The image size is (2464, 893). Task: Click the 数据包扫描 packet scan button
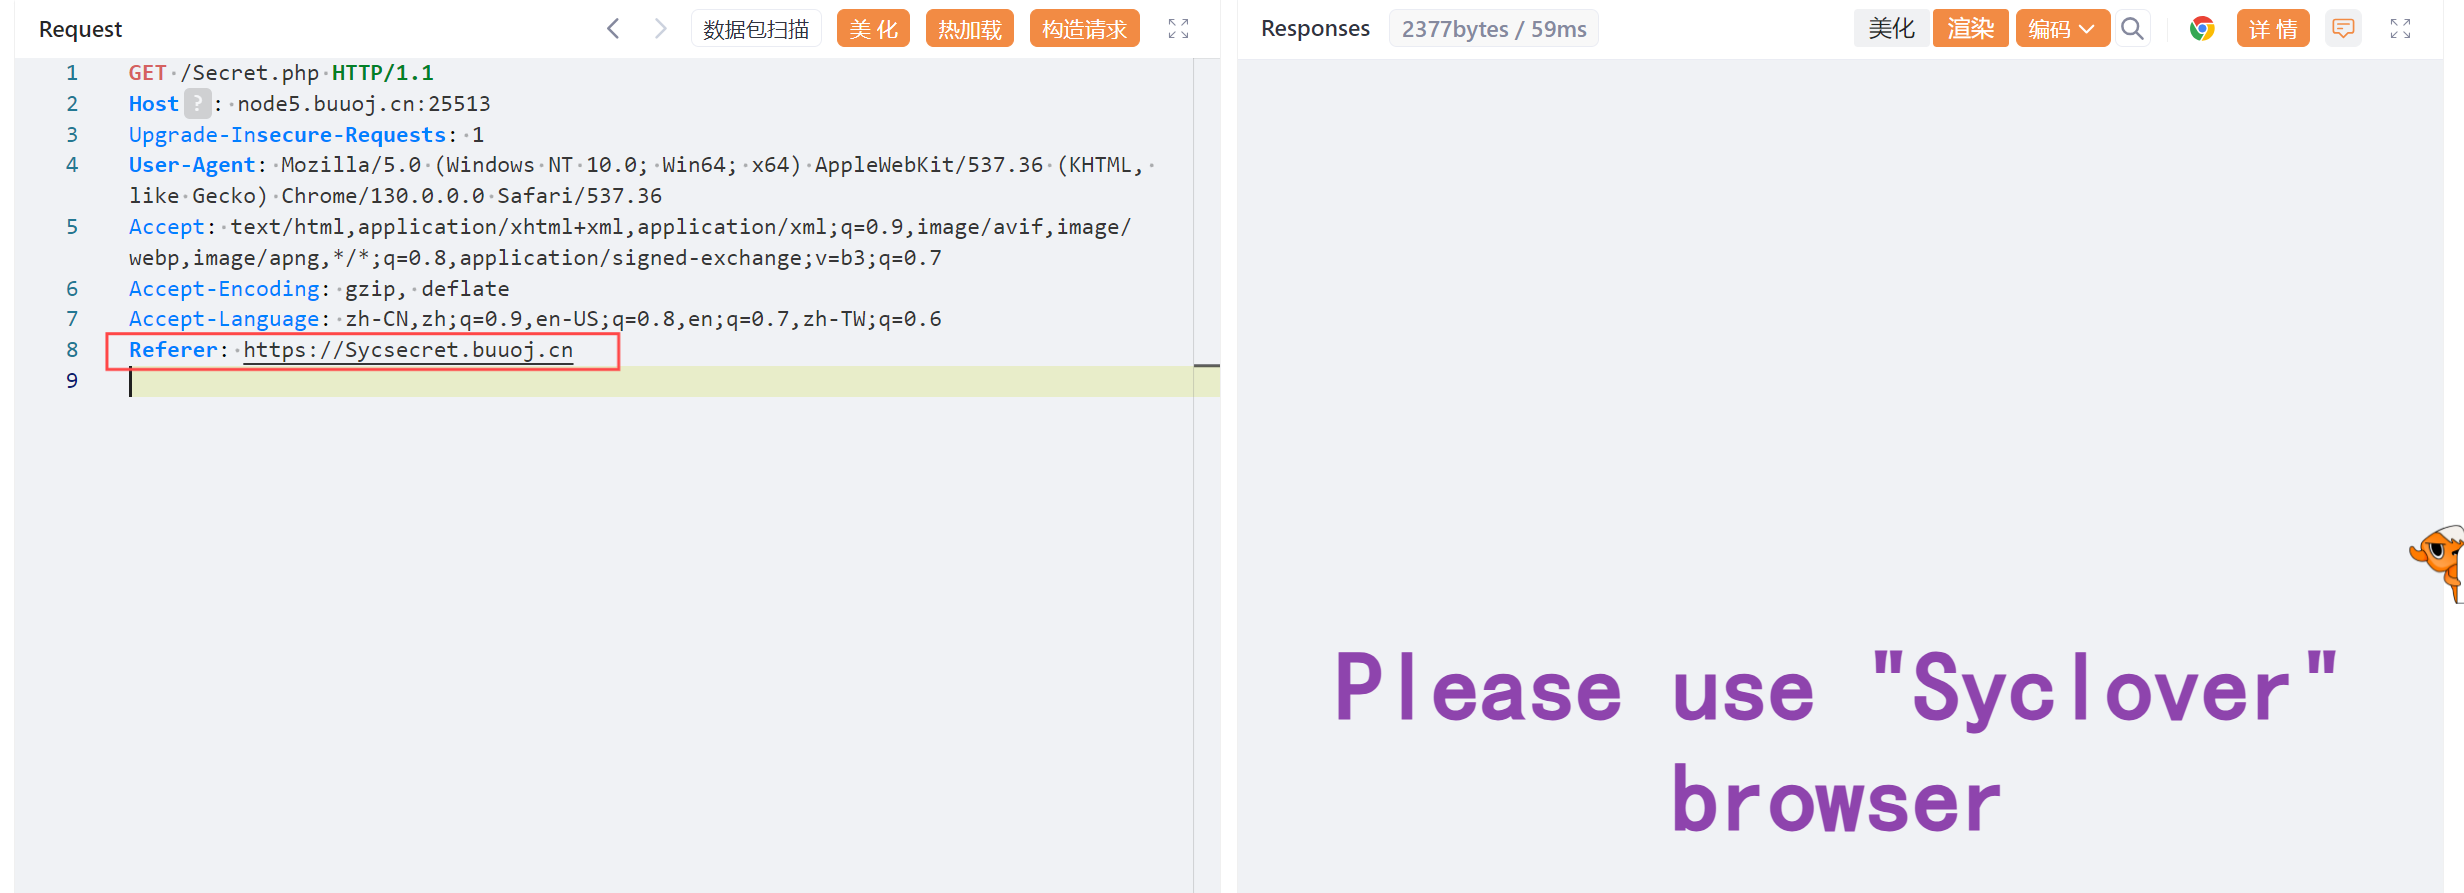(x=756, y=29)
